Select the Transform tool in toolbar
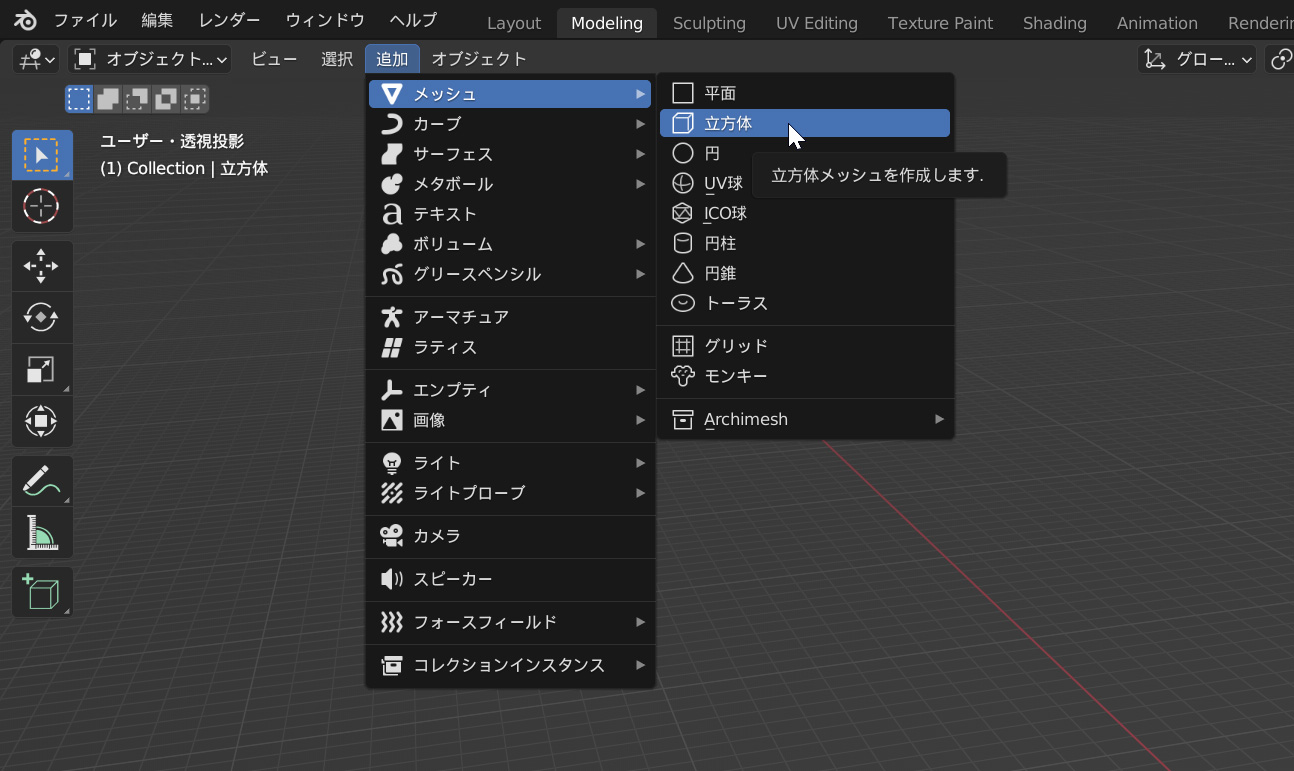The height and width of the screenshot is (771, 1294). coord(41,421)
